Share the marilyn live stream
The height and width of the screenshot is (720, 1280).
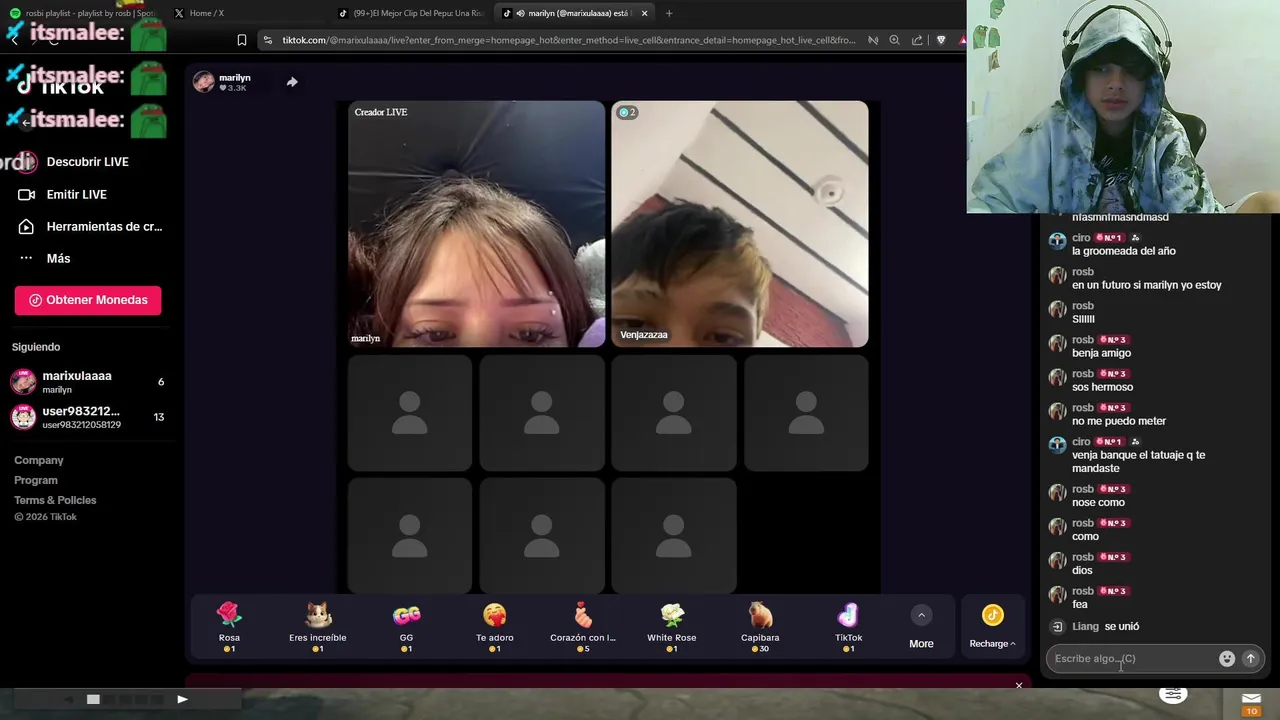tap(292, 82)
